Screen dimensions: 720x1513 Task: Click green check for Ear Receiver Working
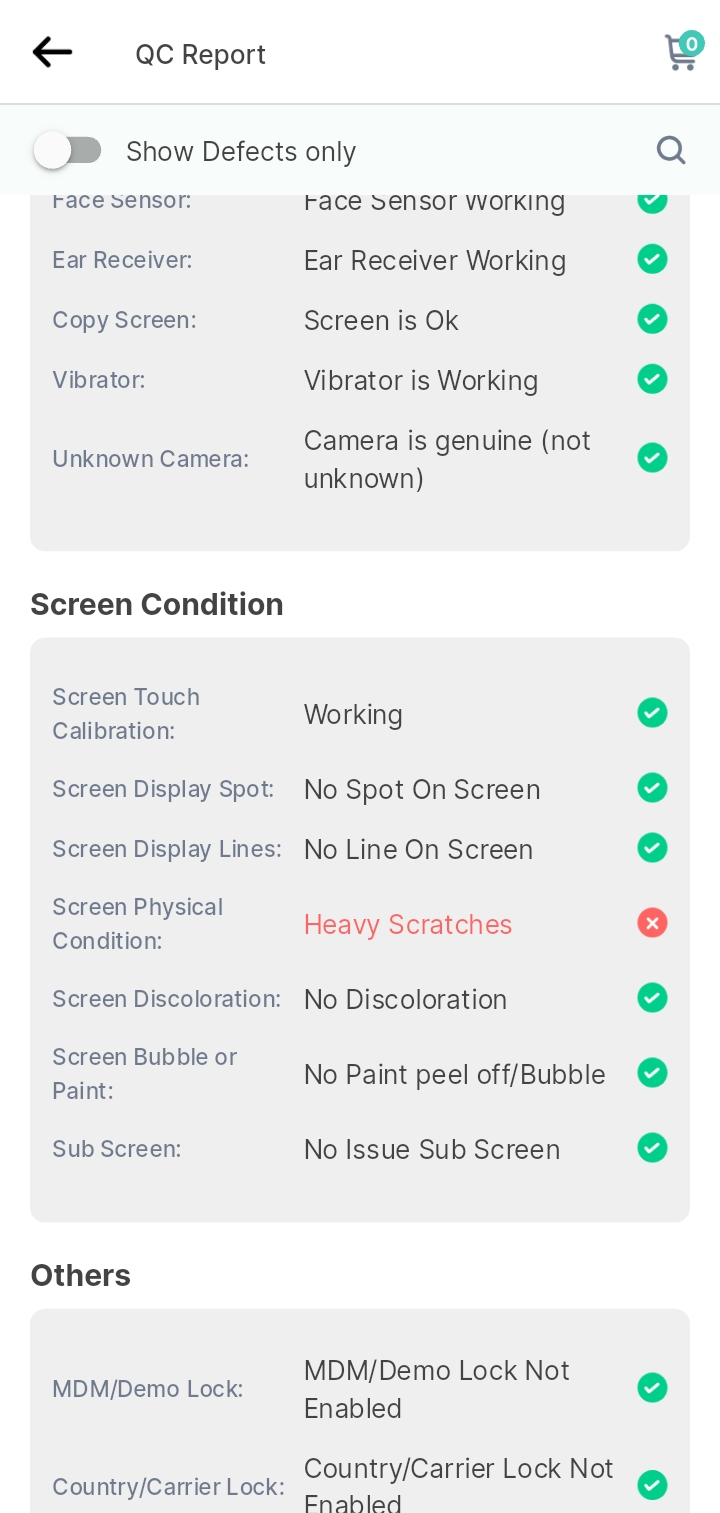(x=652, y=260)
